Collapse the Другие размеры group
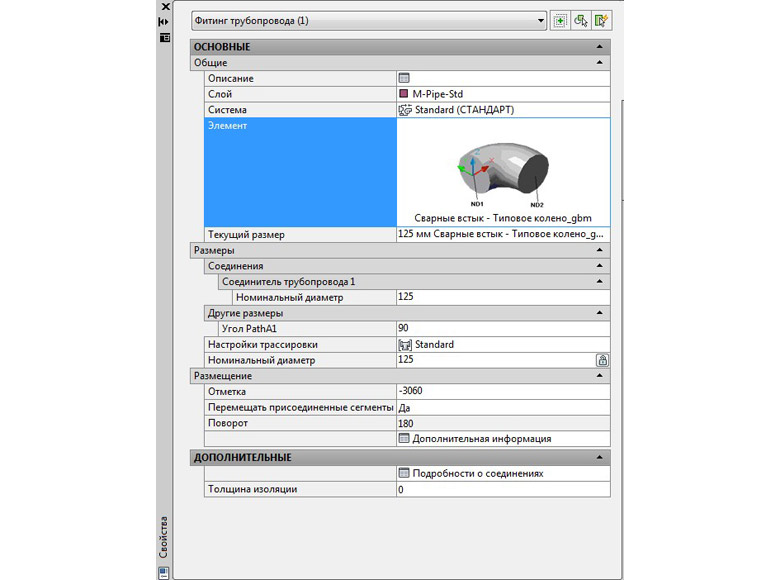The width and height of the screenshot is (780, 580). coord(599,313)
